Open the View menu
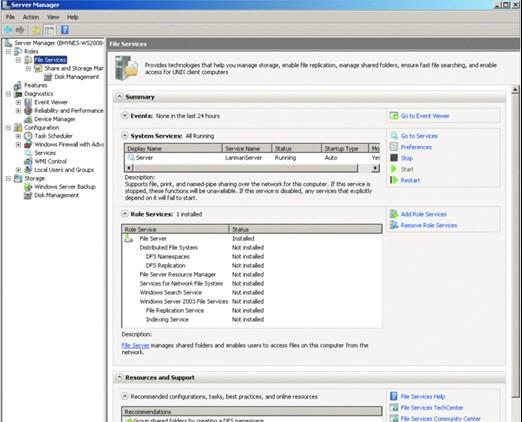522x422 pixels. (53, 17)
